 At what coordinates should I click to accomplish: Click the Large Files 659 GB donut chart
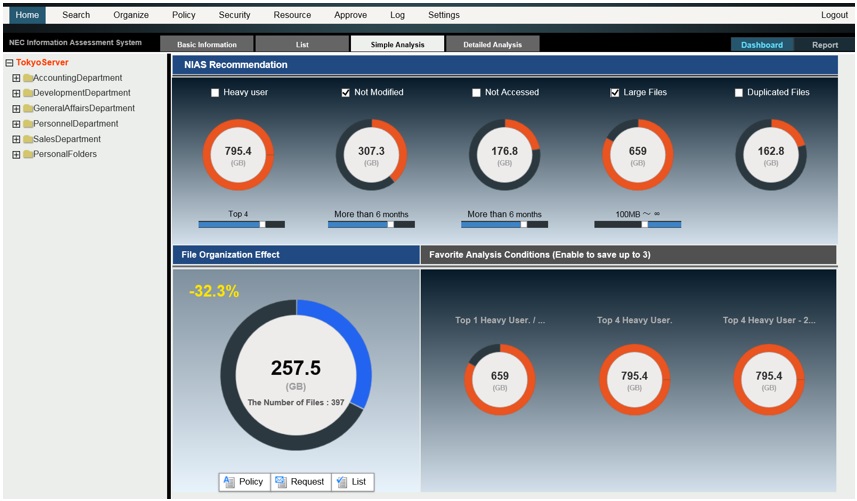638,155
